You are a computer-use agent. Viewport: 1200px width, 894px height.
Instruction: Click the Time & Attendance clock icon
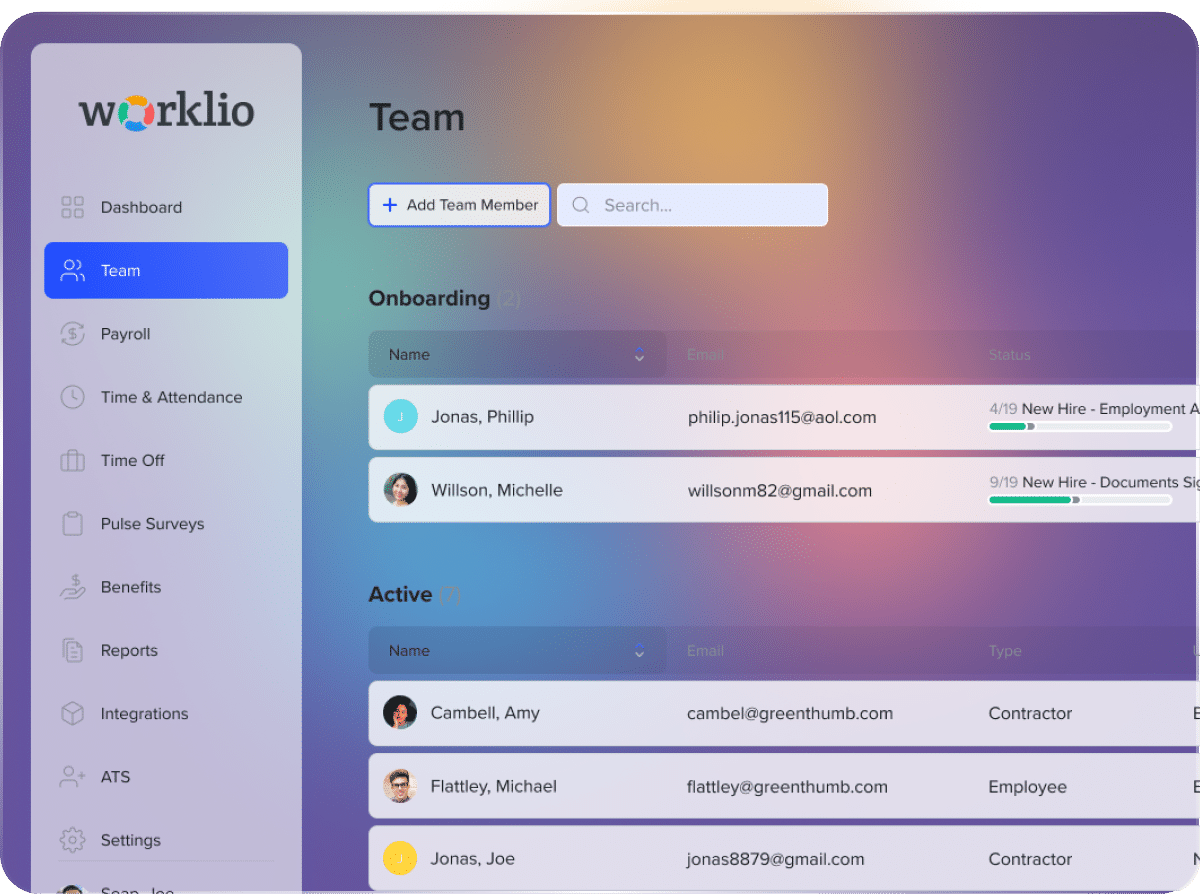(72, 397)
